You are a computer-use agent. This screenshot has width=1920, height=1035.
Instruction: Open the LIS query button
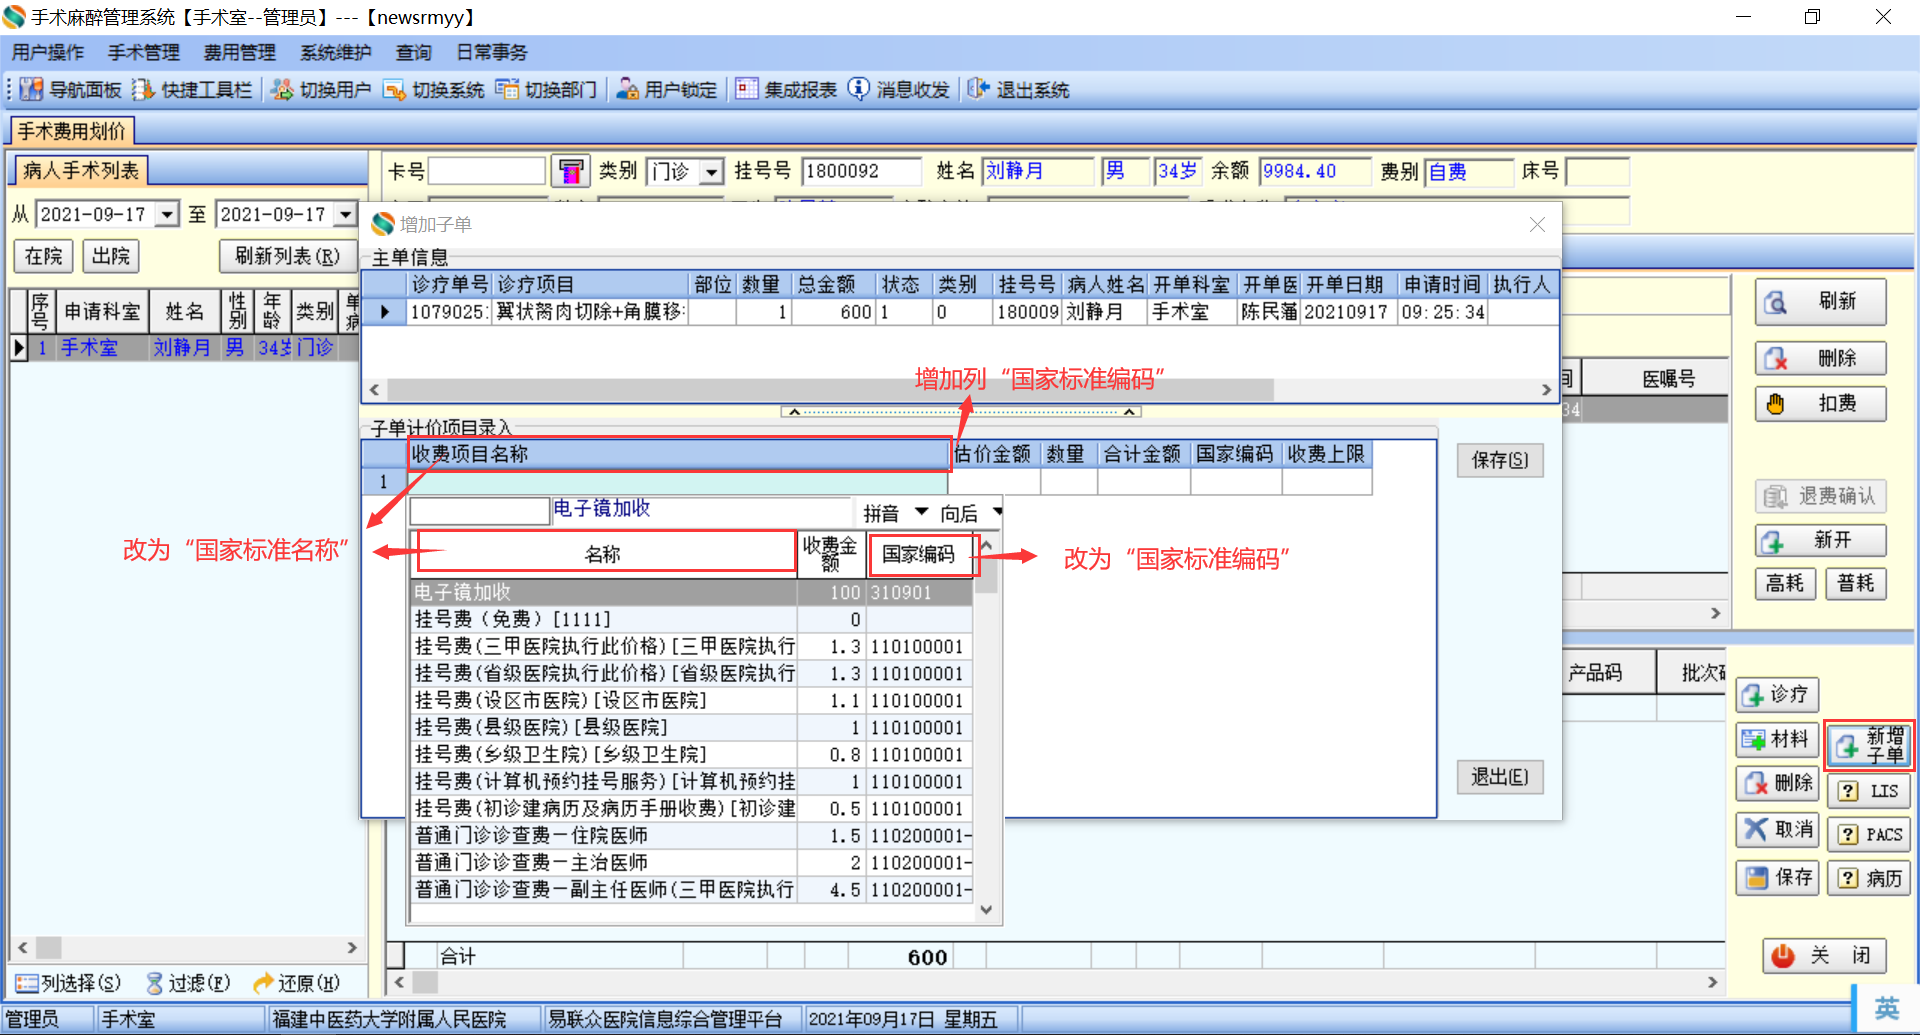point(1869,791)
